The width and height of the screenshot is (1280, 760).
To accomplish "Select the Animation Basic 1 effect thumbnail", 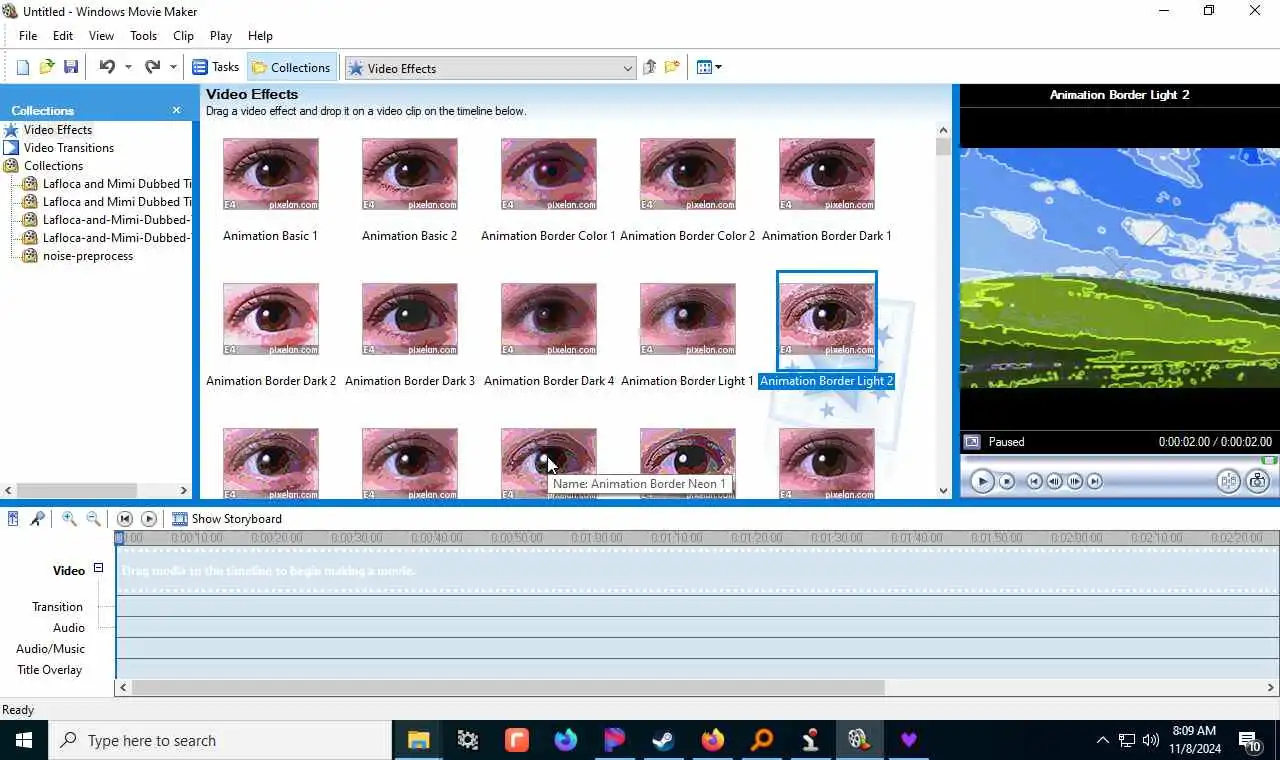I will coord(270,174).
